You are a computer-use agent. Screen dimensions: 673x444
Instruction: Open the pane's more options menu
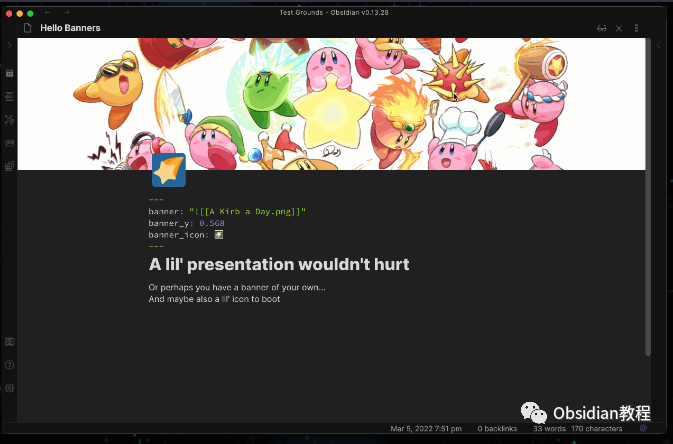pyautogui.click(x=637, y=28)
